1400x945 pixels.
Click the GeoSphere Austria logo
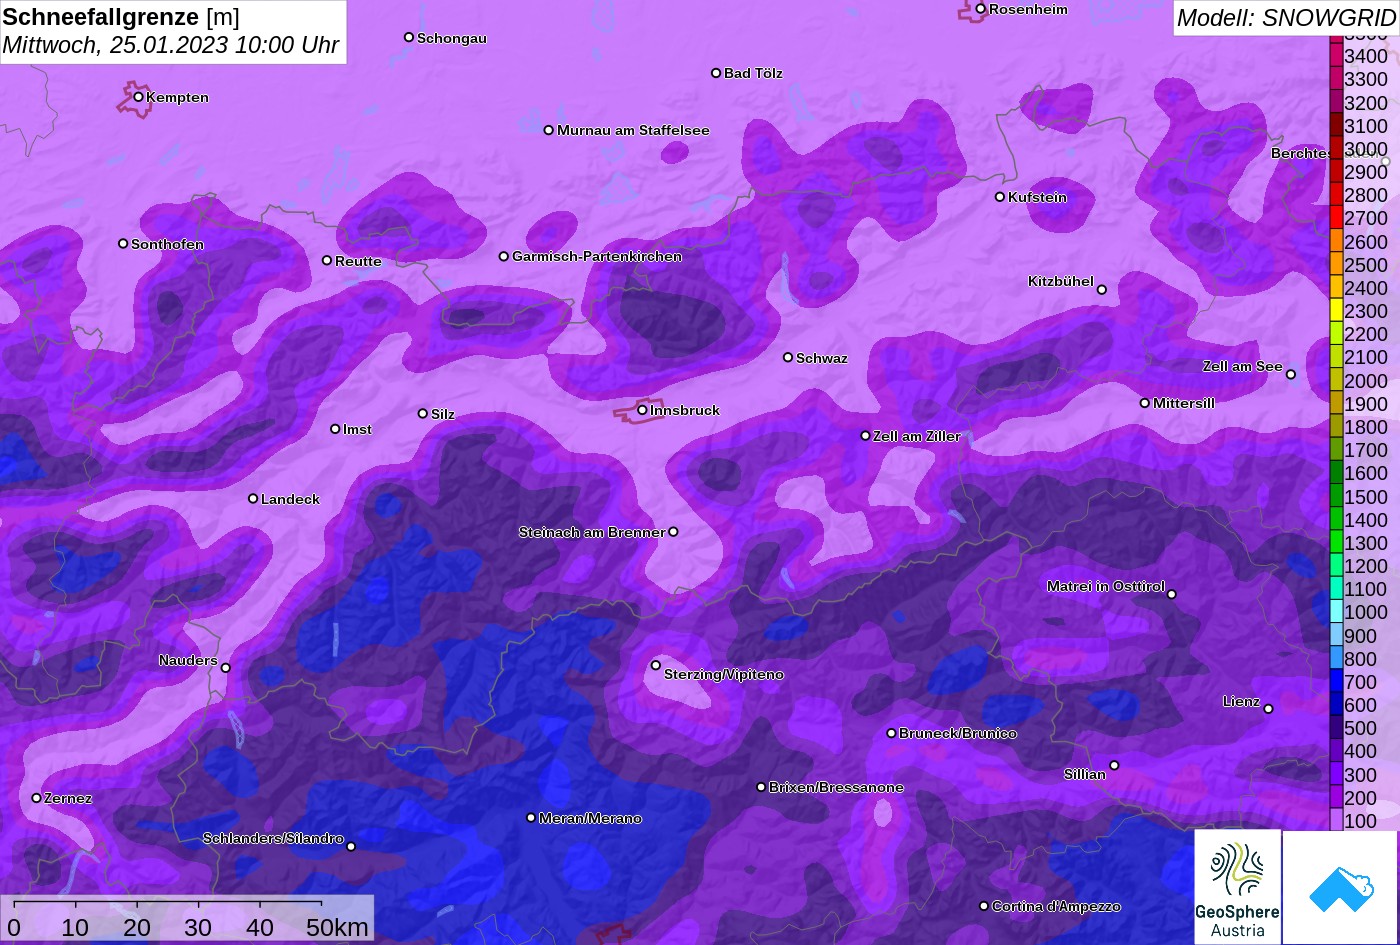(x=1237, y=887)
